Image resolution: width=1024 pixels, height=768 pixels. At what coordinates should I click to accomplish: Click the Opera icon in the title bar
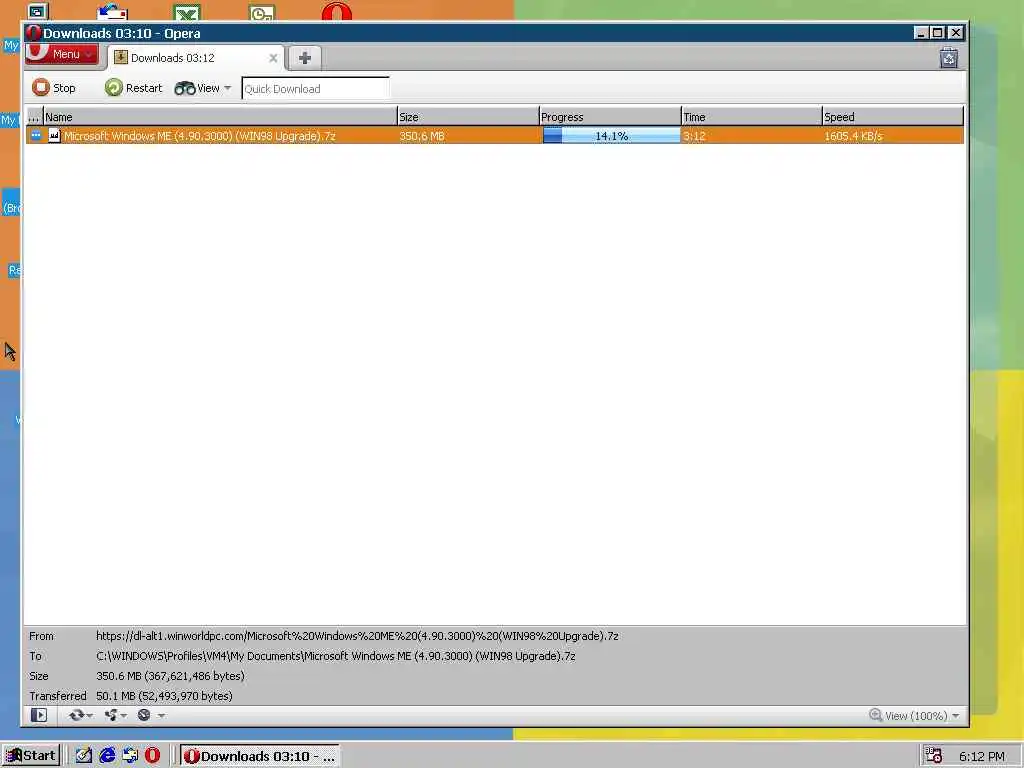click(x=33, y=33)
